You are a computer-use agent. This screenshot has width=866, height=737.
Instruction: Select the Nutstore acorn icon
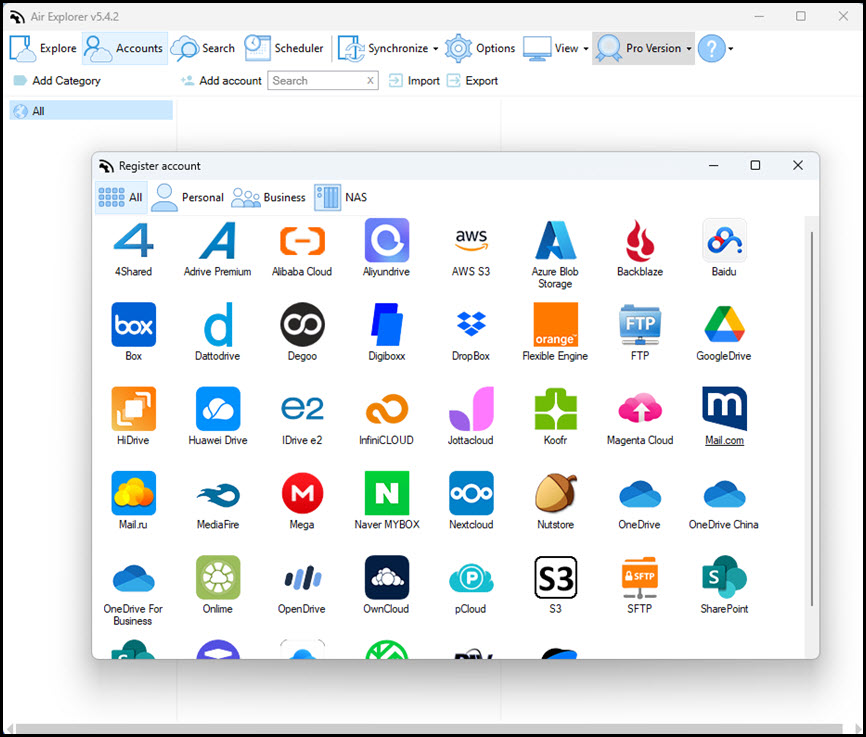(556, 493)
